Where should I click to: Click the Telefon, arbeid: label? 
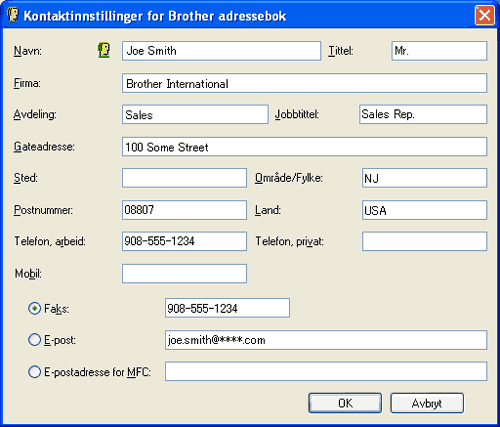(x=50, y=241)
